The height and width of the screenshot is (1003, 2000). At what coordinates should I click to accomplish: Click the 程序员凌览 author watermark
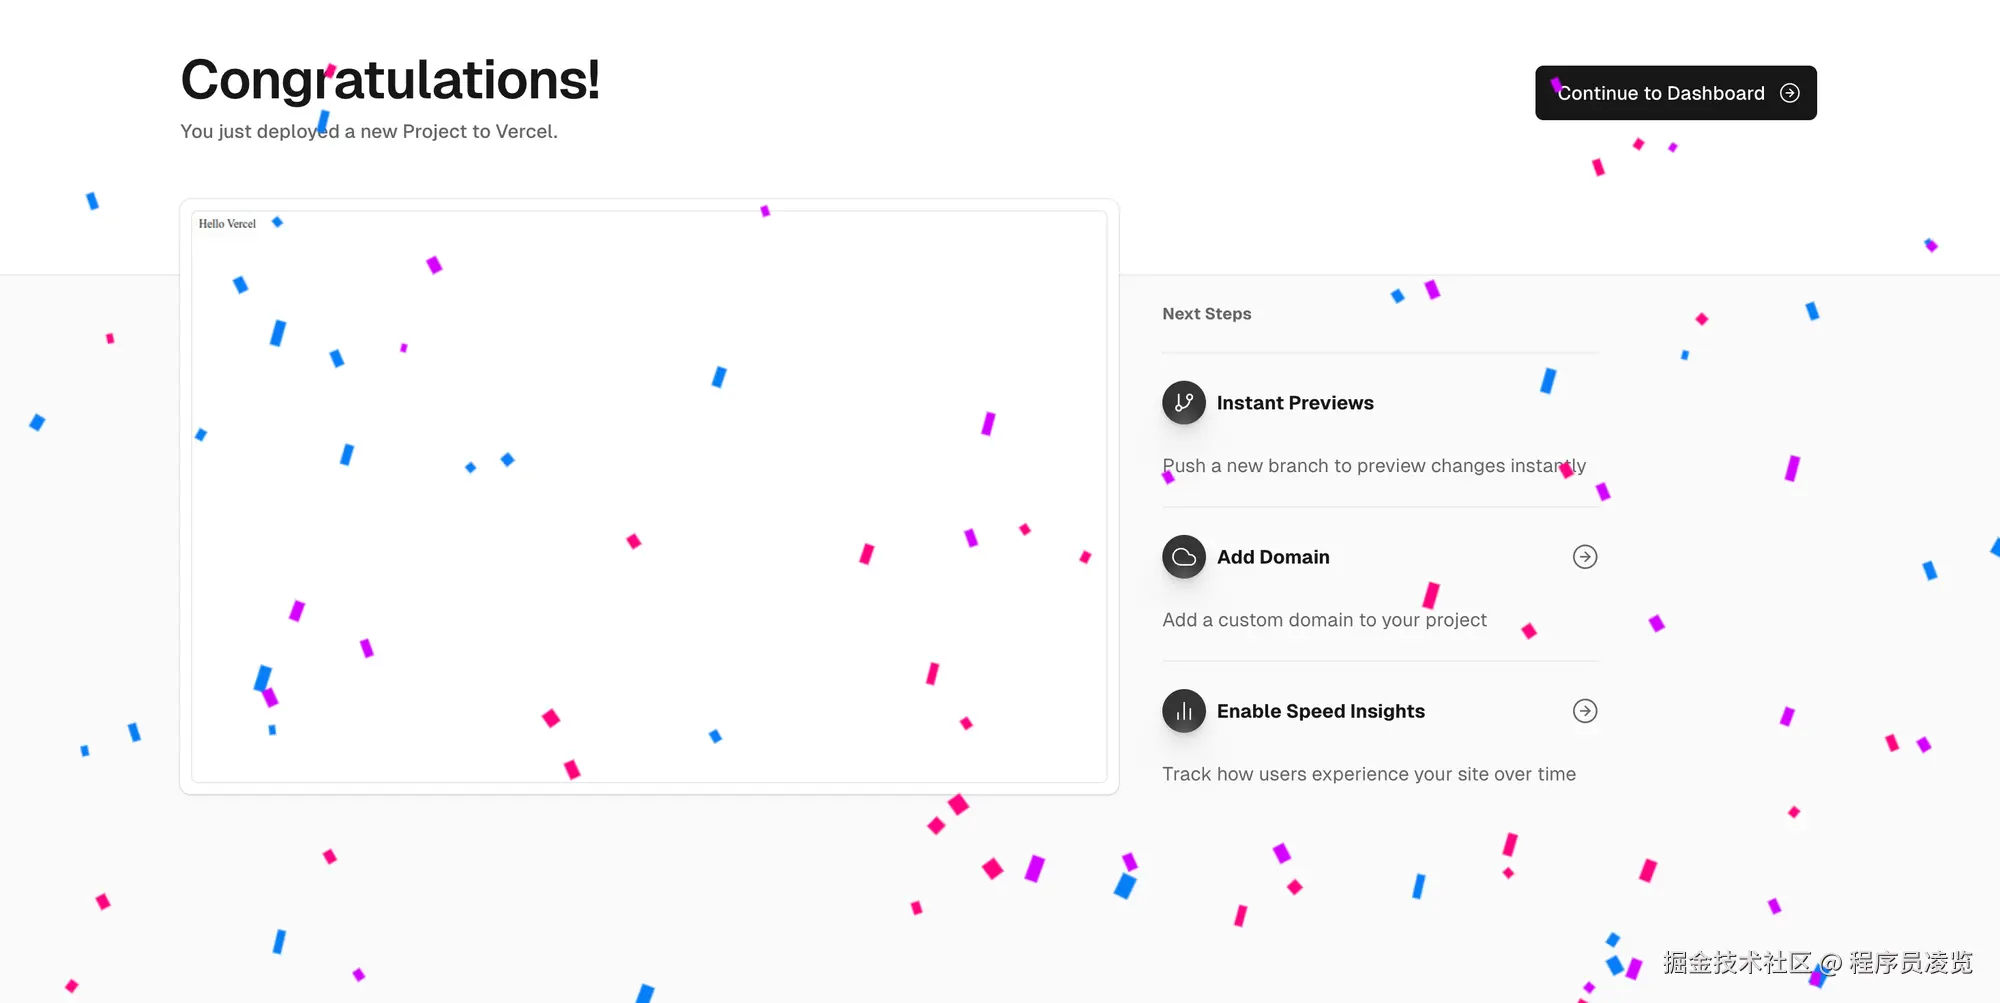(1910, 962)
